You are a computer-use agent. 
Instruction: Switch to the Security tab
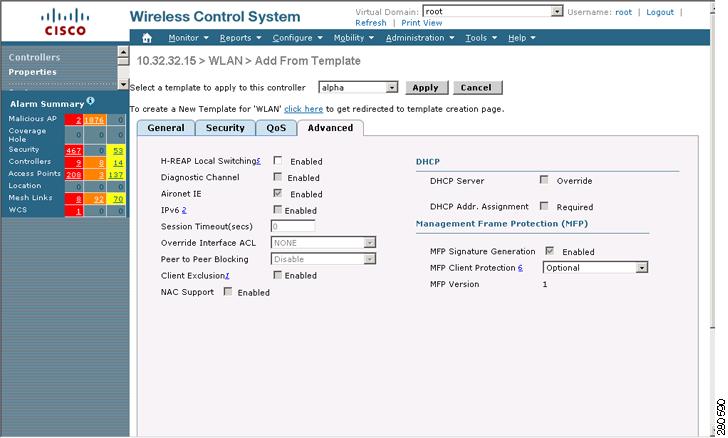point(225,128)
